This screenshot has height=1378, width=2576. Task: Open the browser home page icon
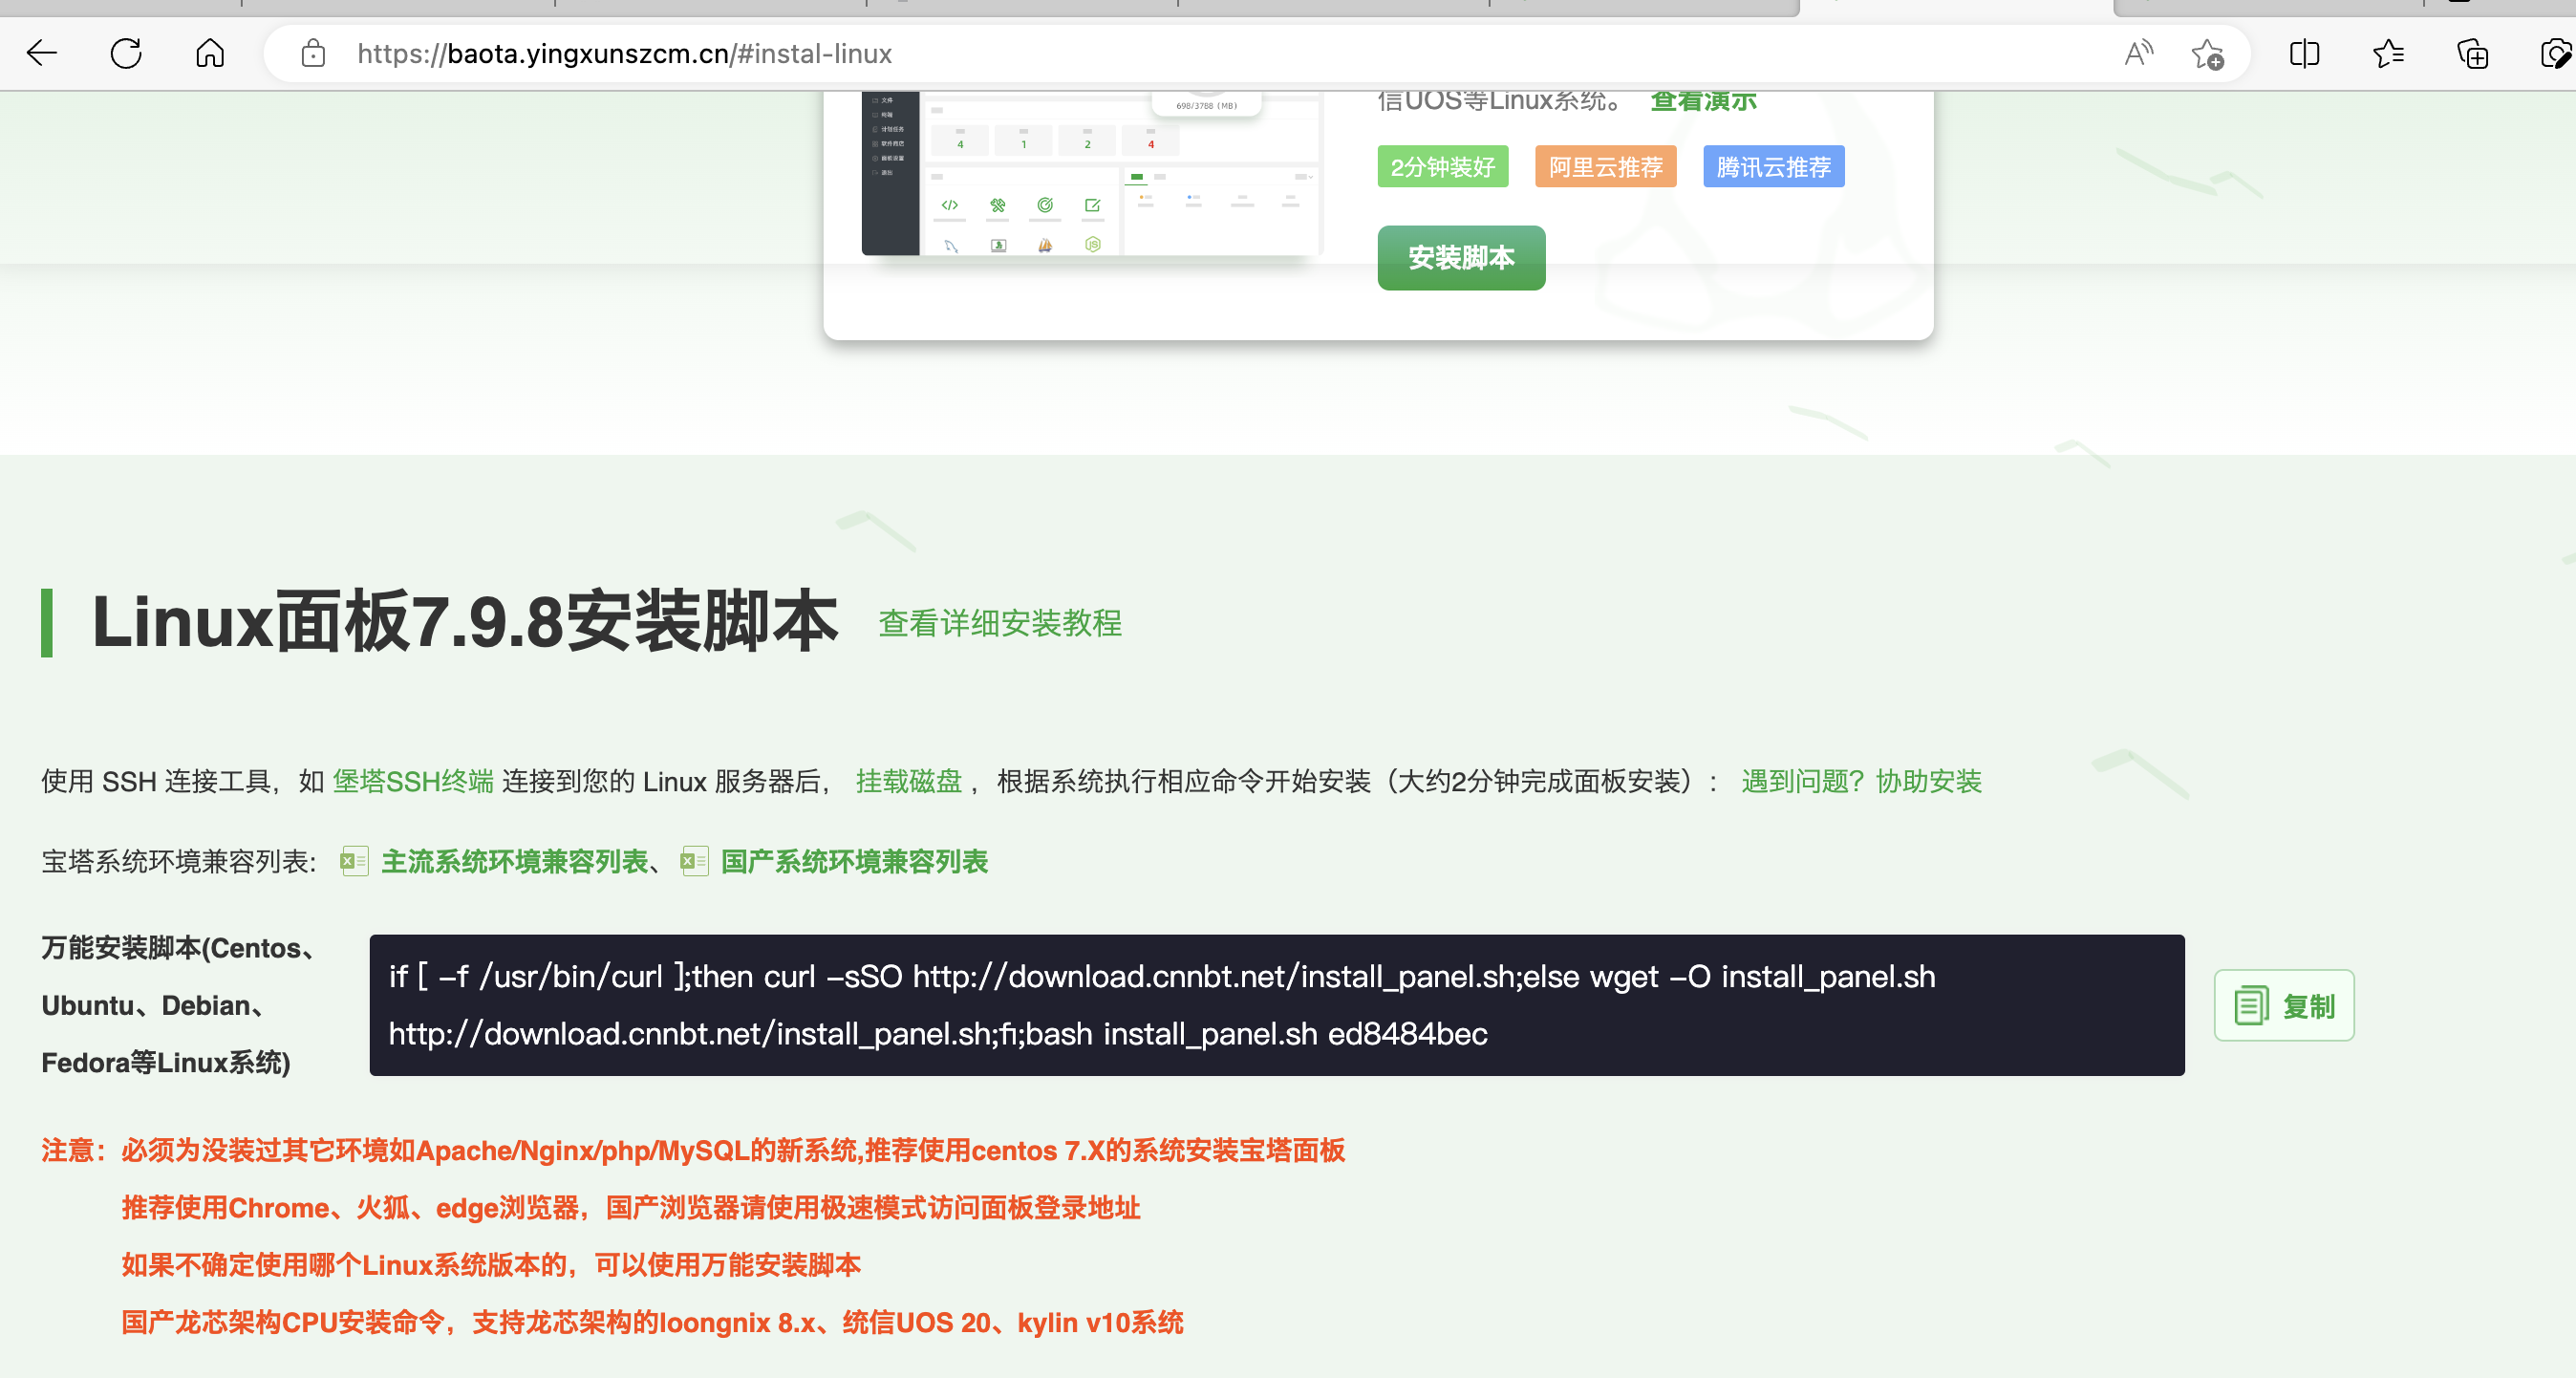coord(210,53)
